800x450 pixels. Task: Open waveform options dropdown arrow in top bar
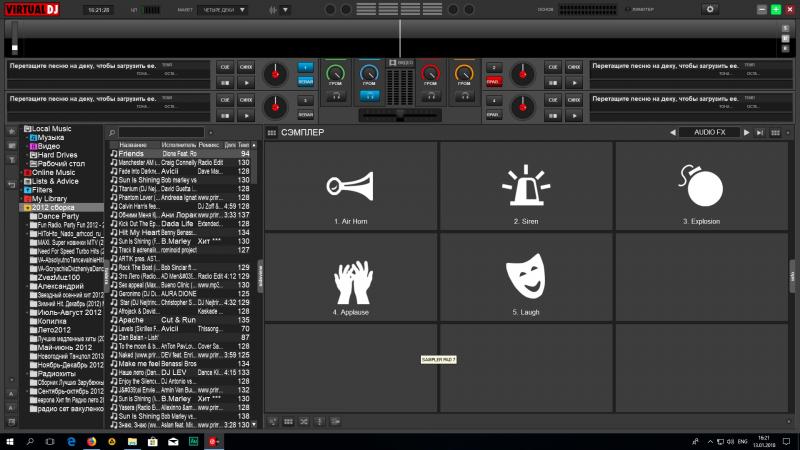[x=285, y=10]
